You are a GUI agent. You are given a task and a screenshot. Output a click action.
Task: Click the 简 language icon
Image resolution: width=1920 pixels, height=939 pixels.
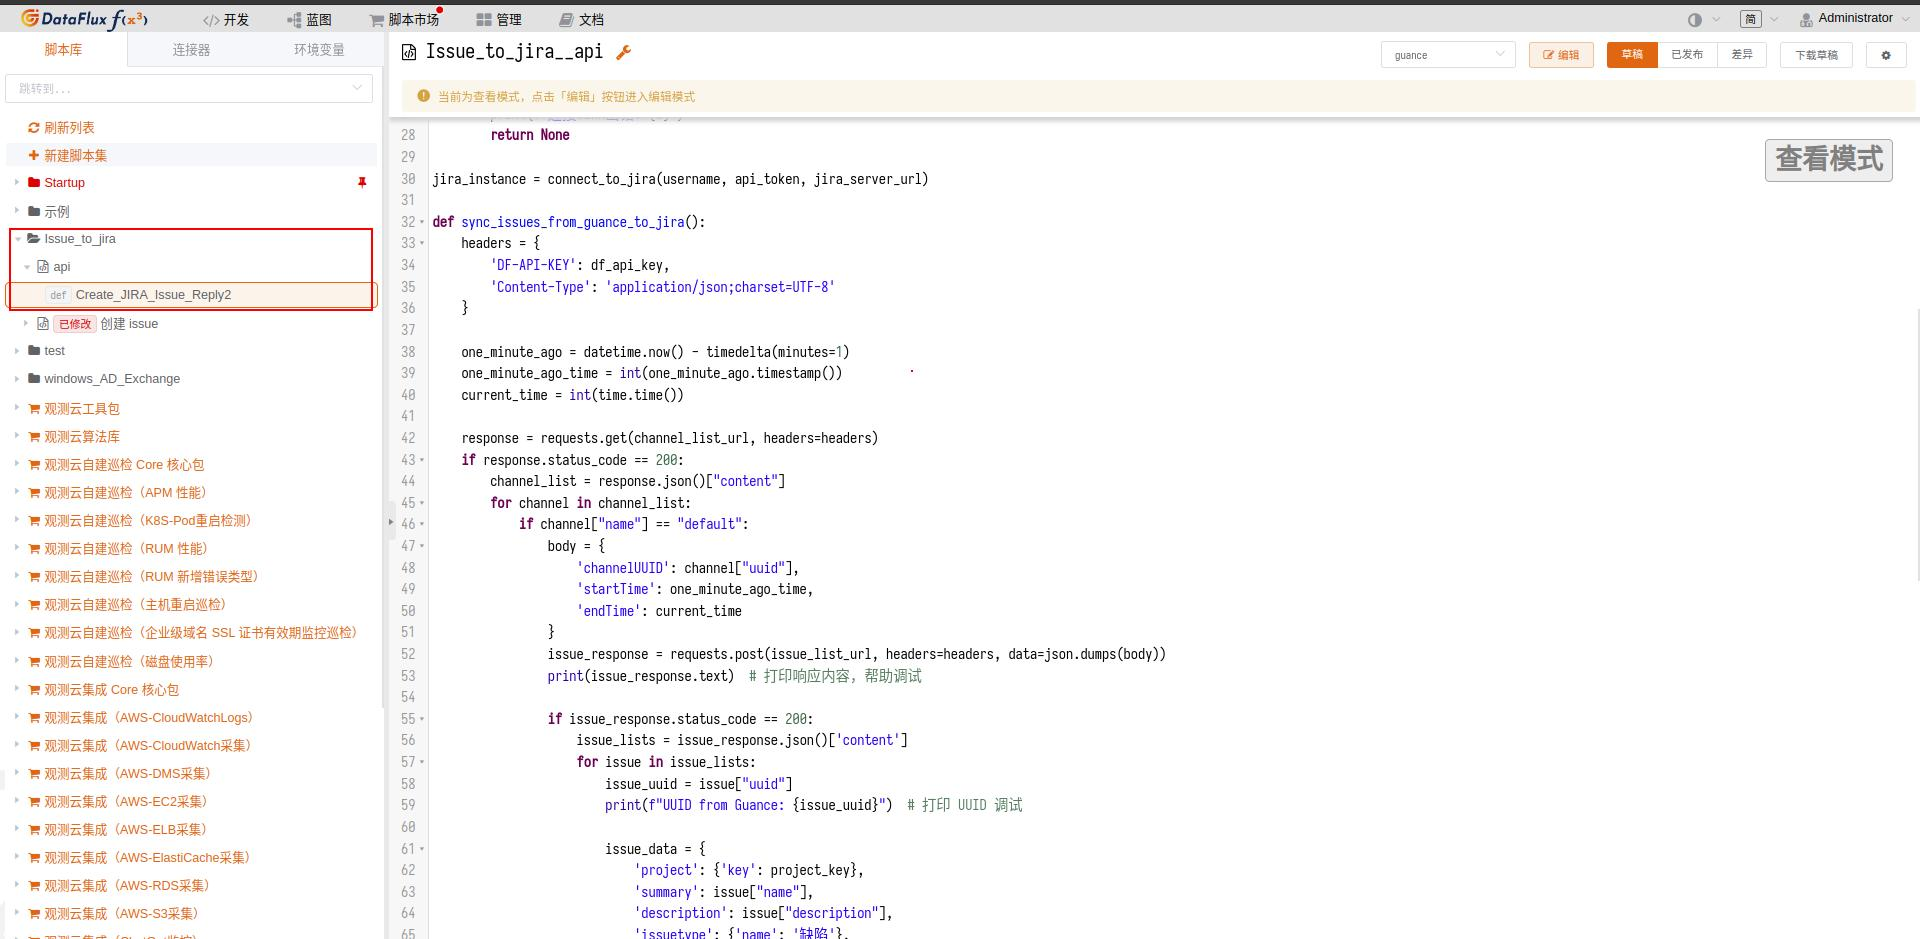[1750, 19]
